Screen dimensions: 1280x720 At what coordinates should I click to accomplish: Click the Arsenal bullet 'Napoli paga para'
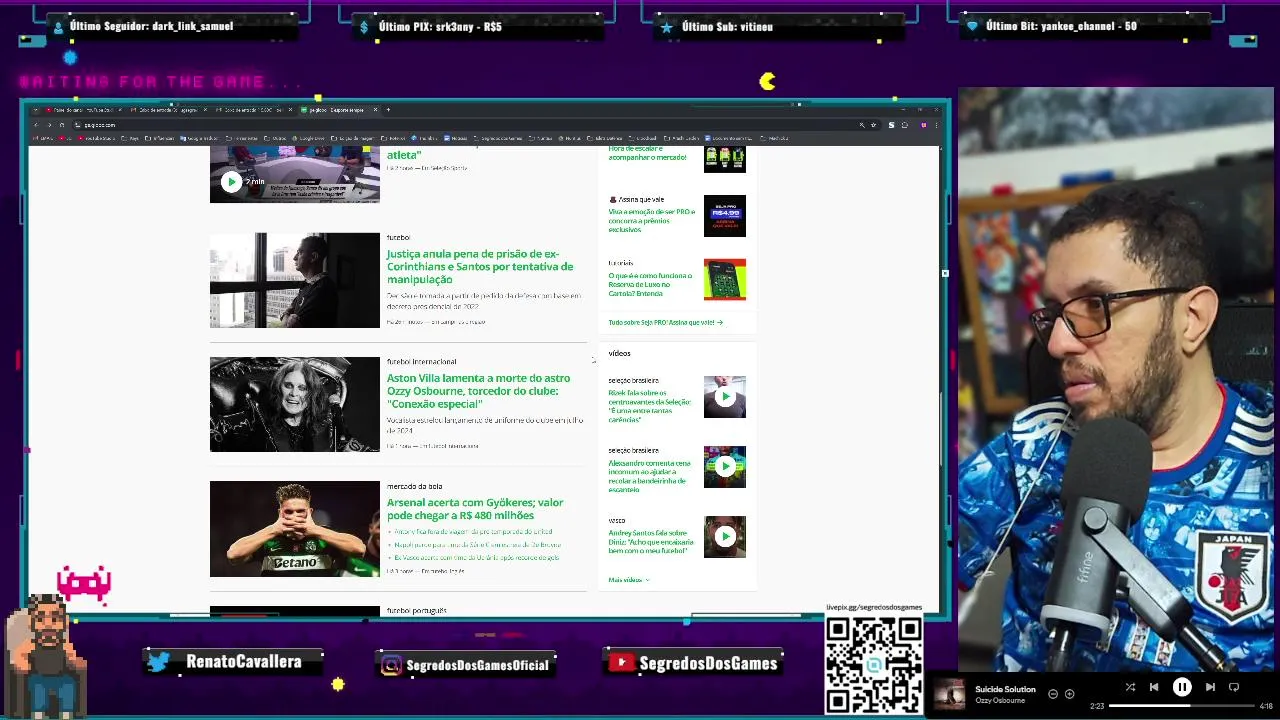(x=477, y=545)
